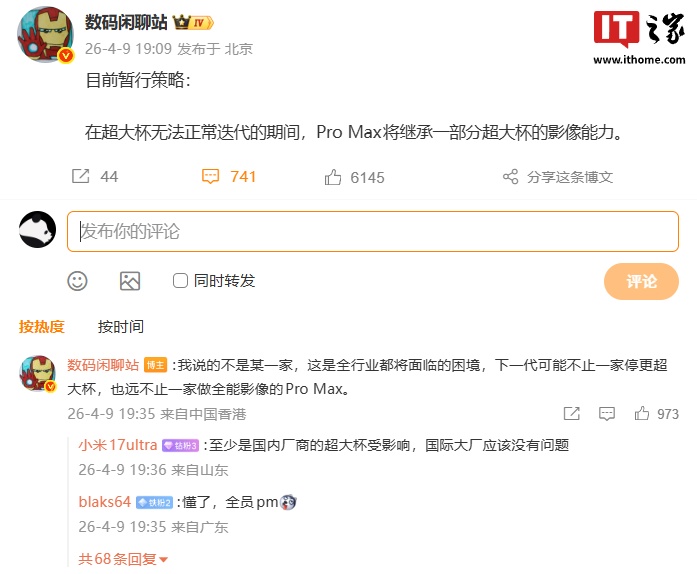Like the comment with 973 likes

641,413
